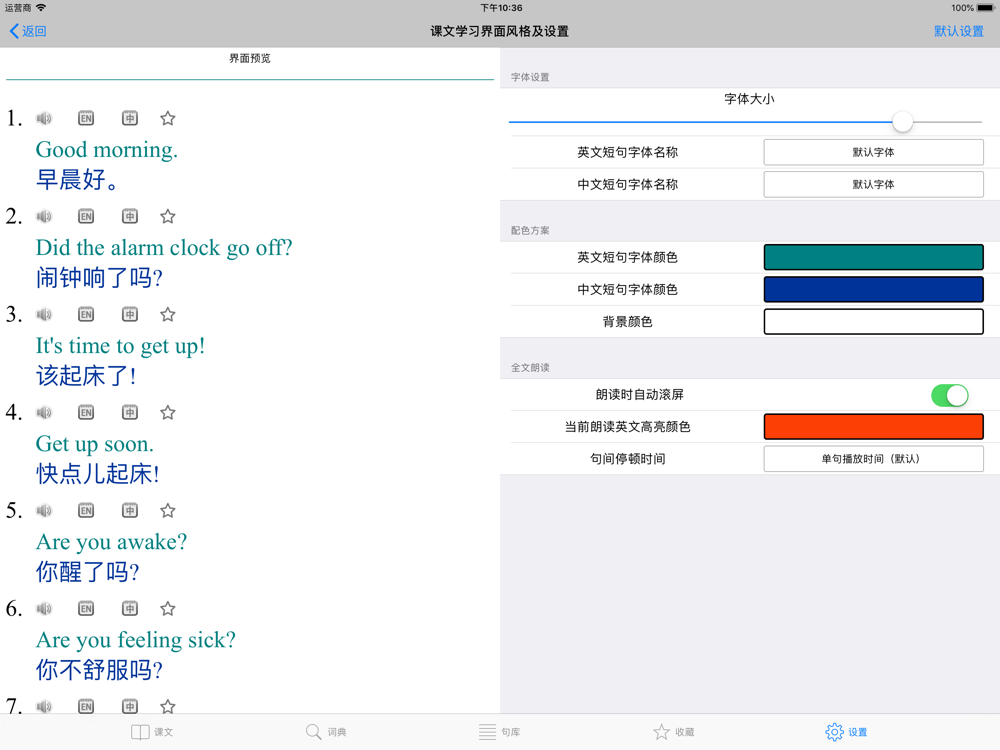Toggle EN icon for sentence 3
The height and width of the screenshot is (750, 1000).
[86, 314]
